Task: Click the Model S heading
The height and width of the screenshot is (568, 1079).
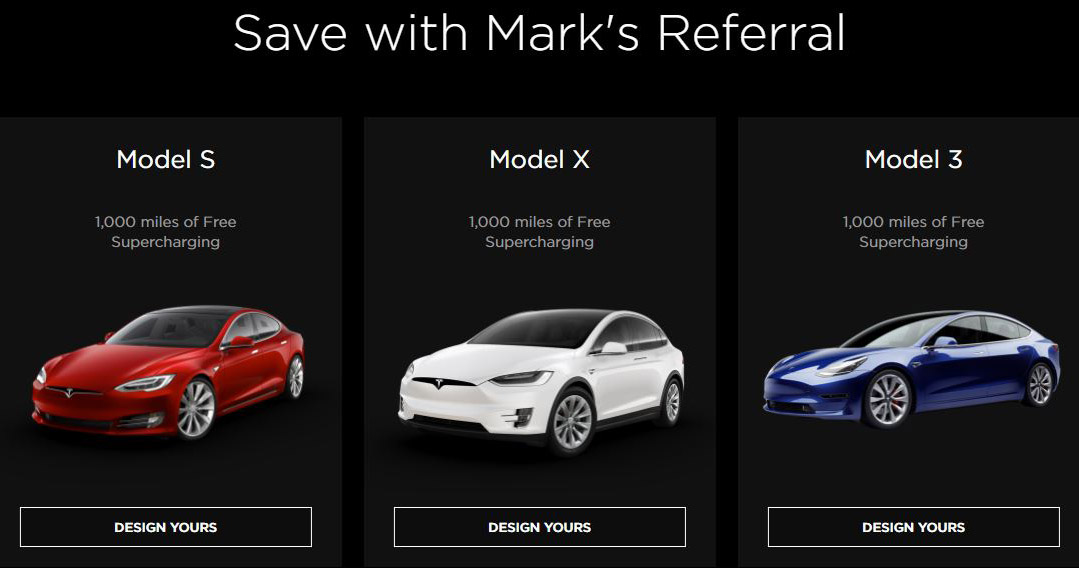Action: [166, 160]
